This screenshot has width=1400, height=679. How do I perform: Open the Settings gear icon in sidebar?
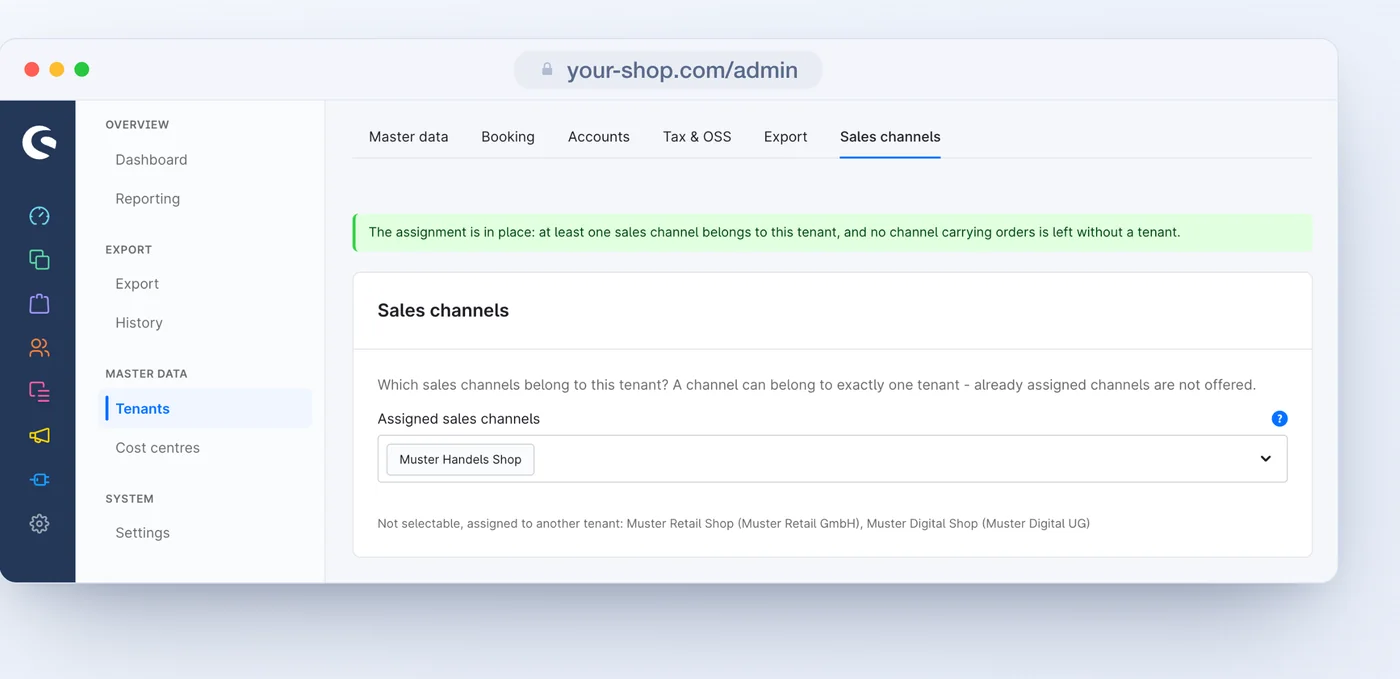(39, 523)
